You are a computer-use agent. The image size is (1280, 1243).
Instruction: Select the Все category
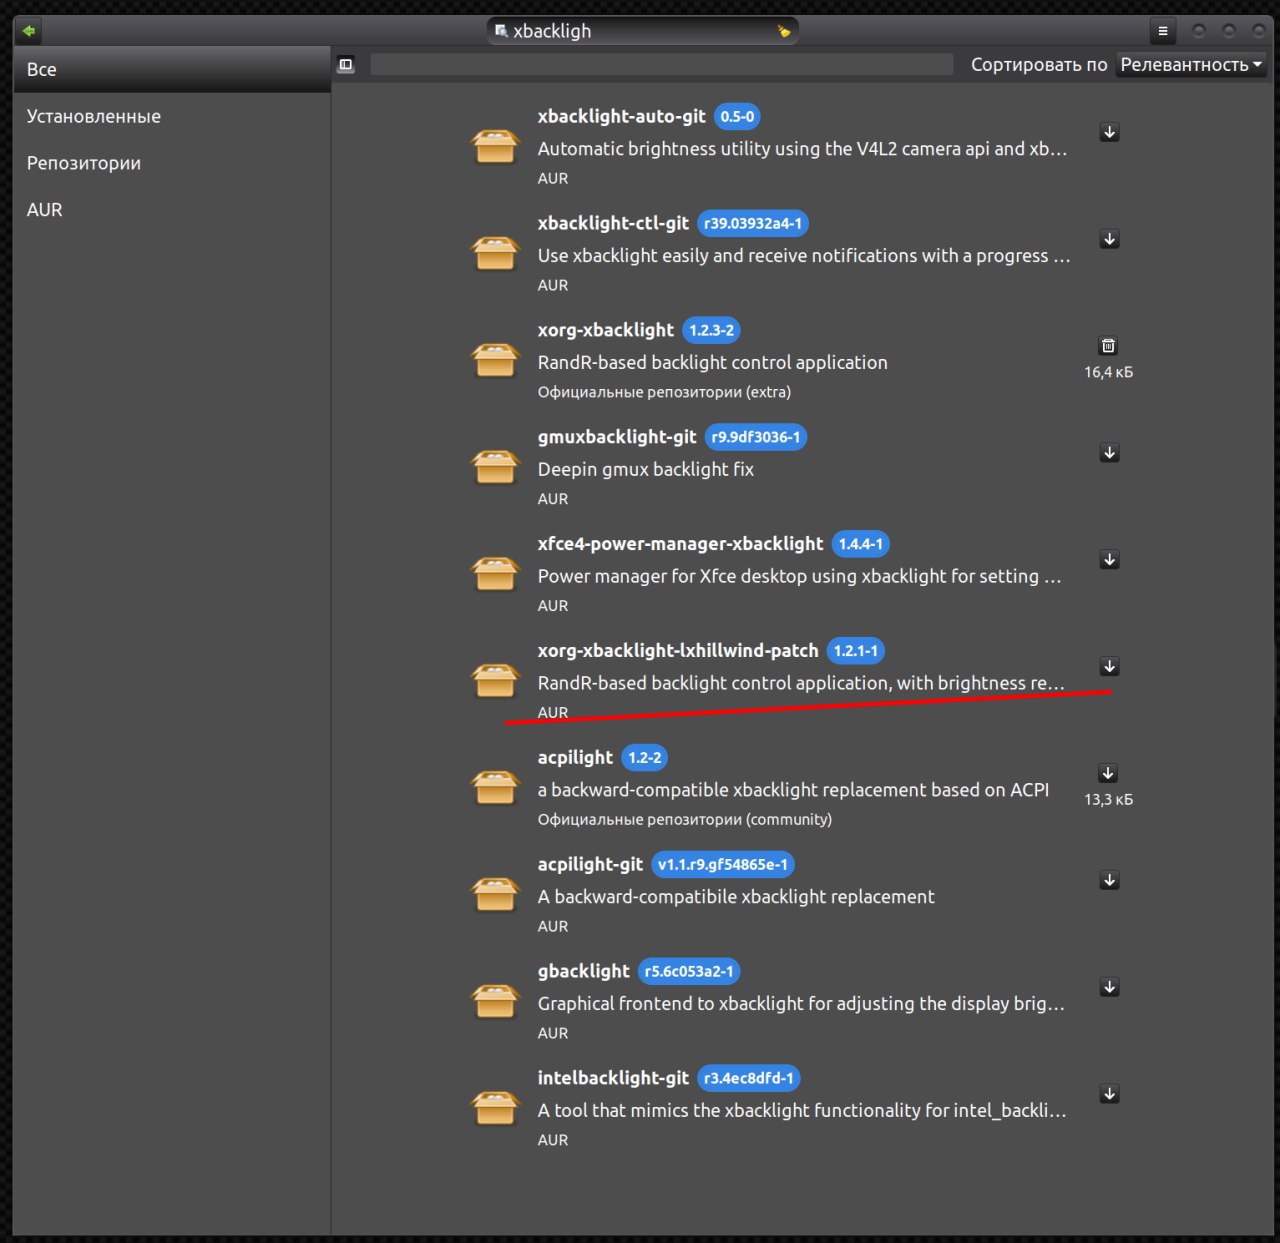coord(171,69)
